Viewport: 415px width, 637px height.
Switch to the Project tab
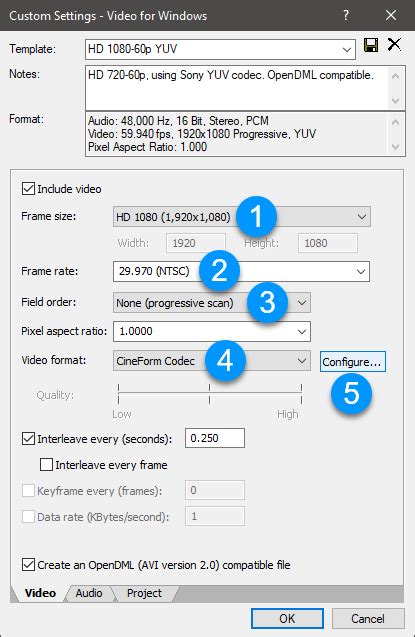click(x=144, y=593)
